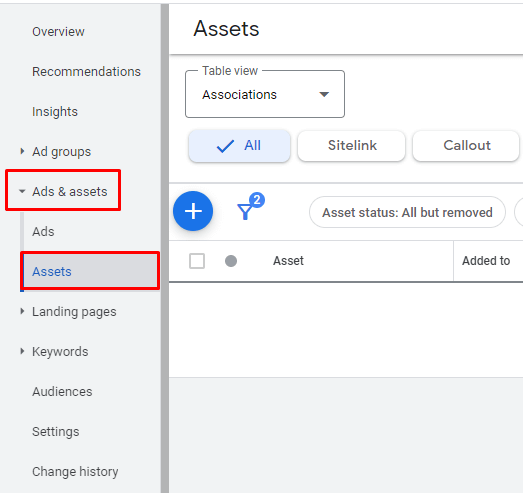The width and height of the screenshot is (523, 493).
Task: Open Audiences in the sidebar
Action: tap(62, 392)
